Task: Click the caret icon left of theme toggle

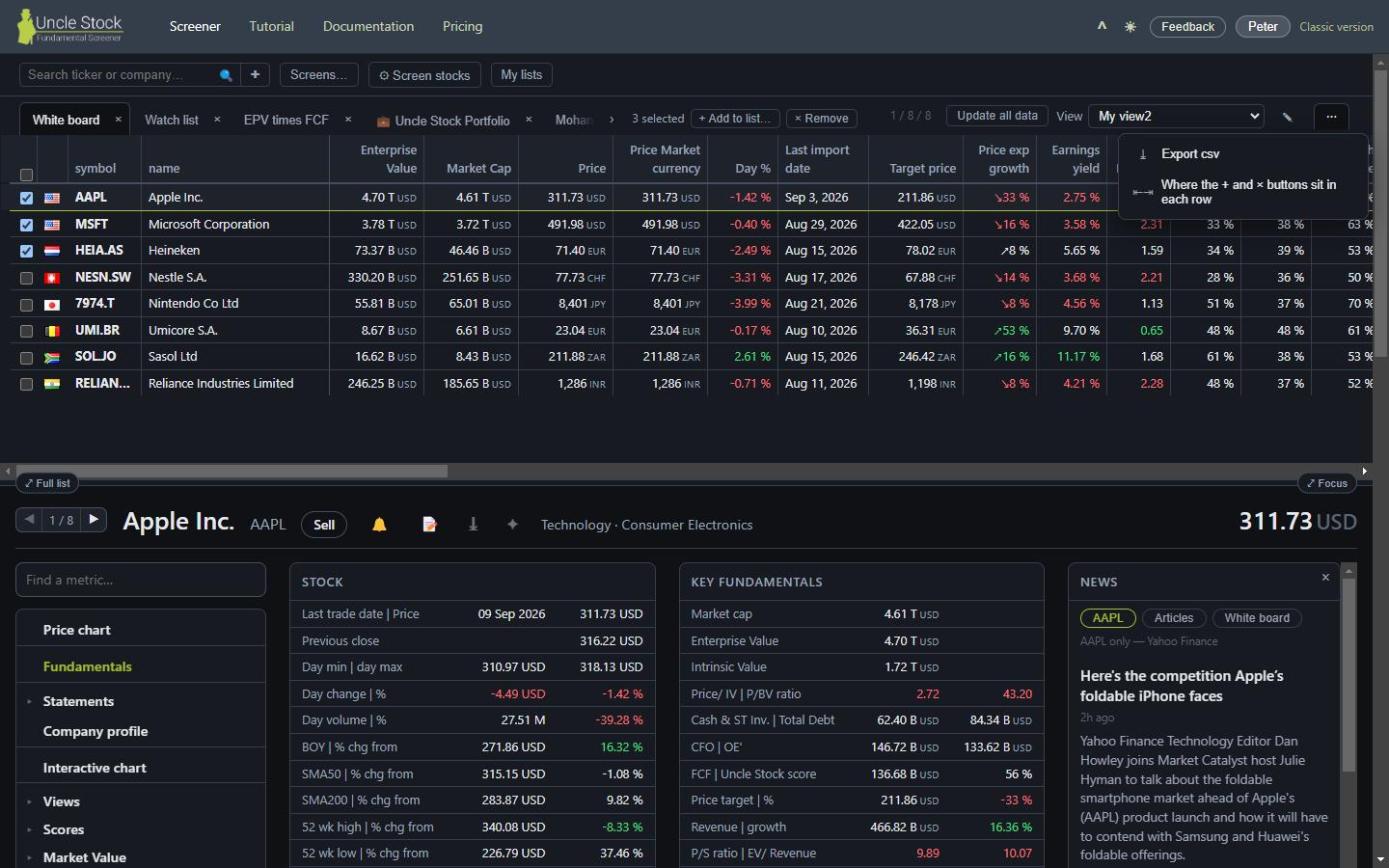Action: pyautogui.click(x=1102, y=27)
